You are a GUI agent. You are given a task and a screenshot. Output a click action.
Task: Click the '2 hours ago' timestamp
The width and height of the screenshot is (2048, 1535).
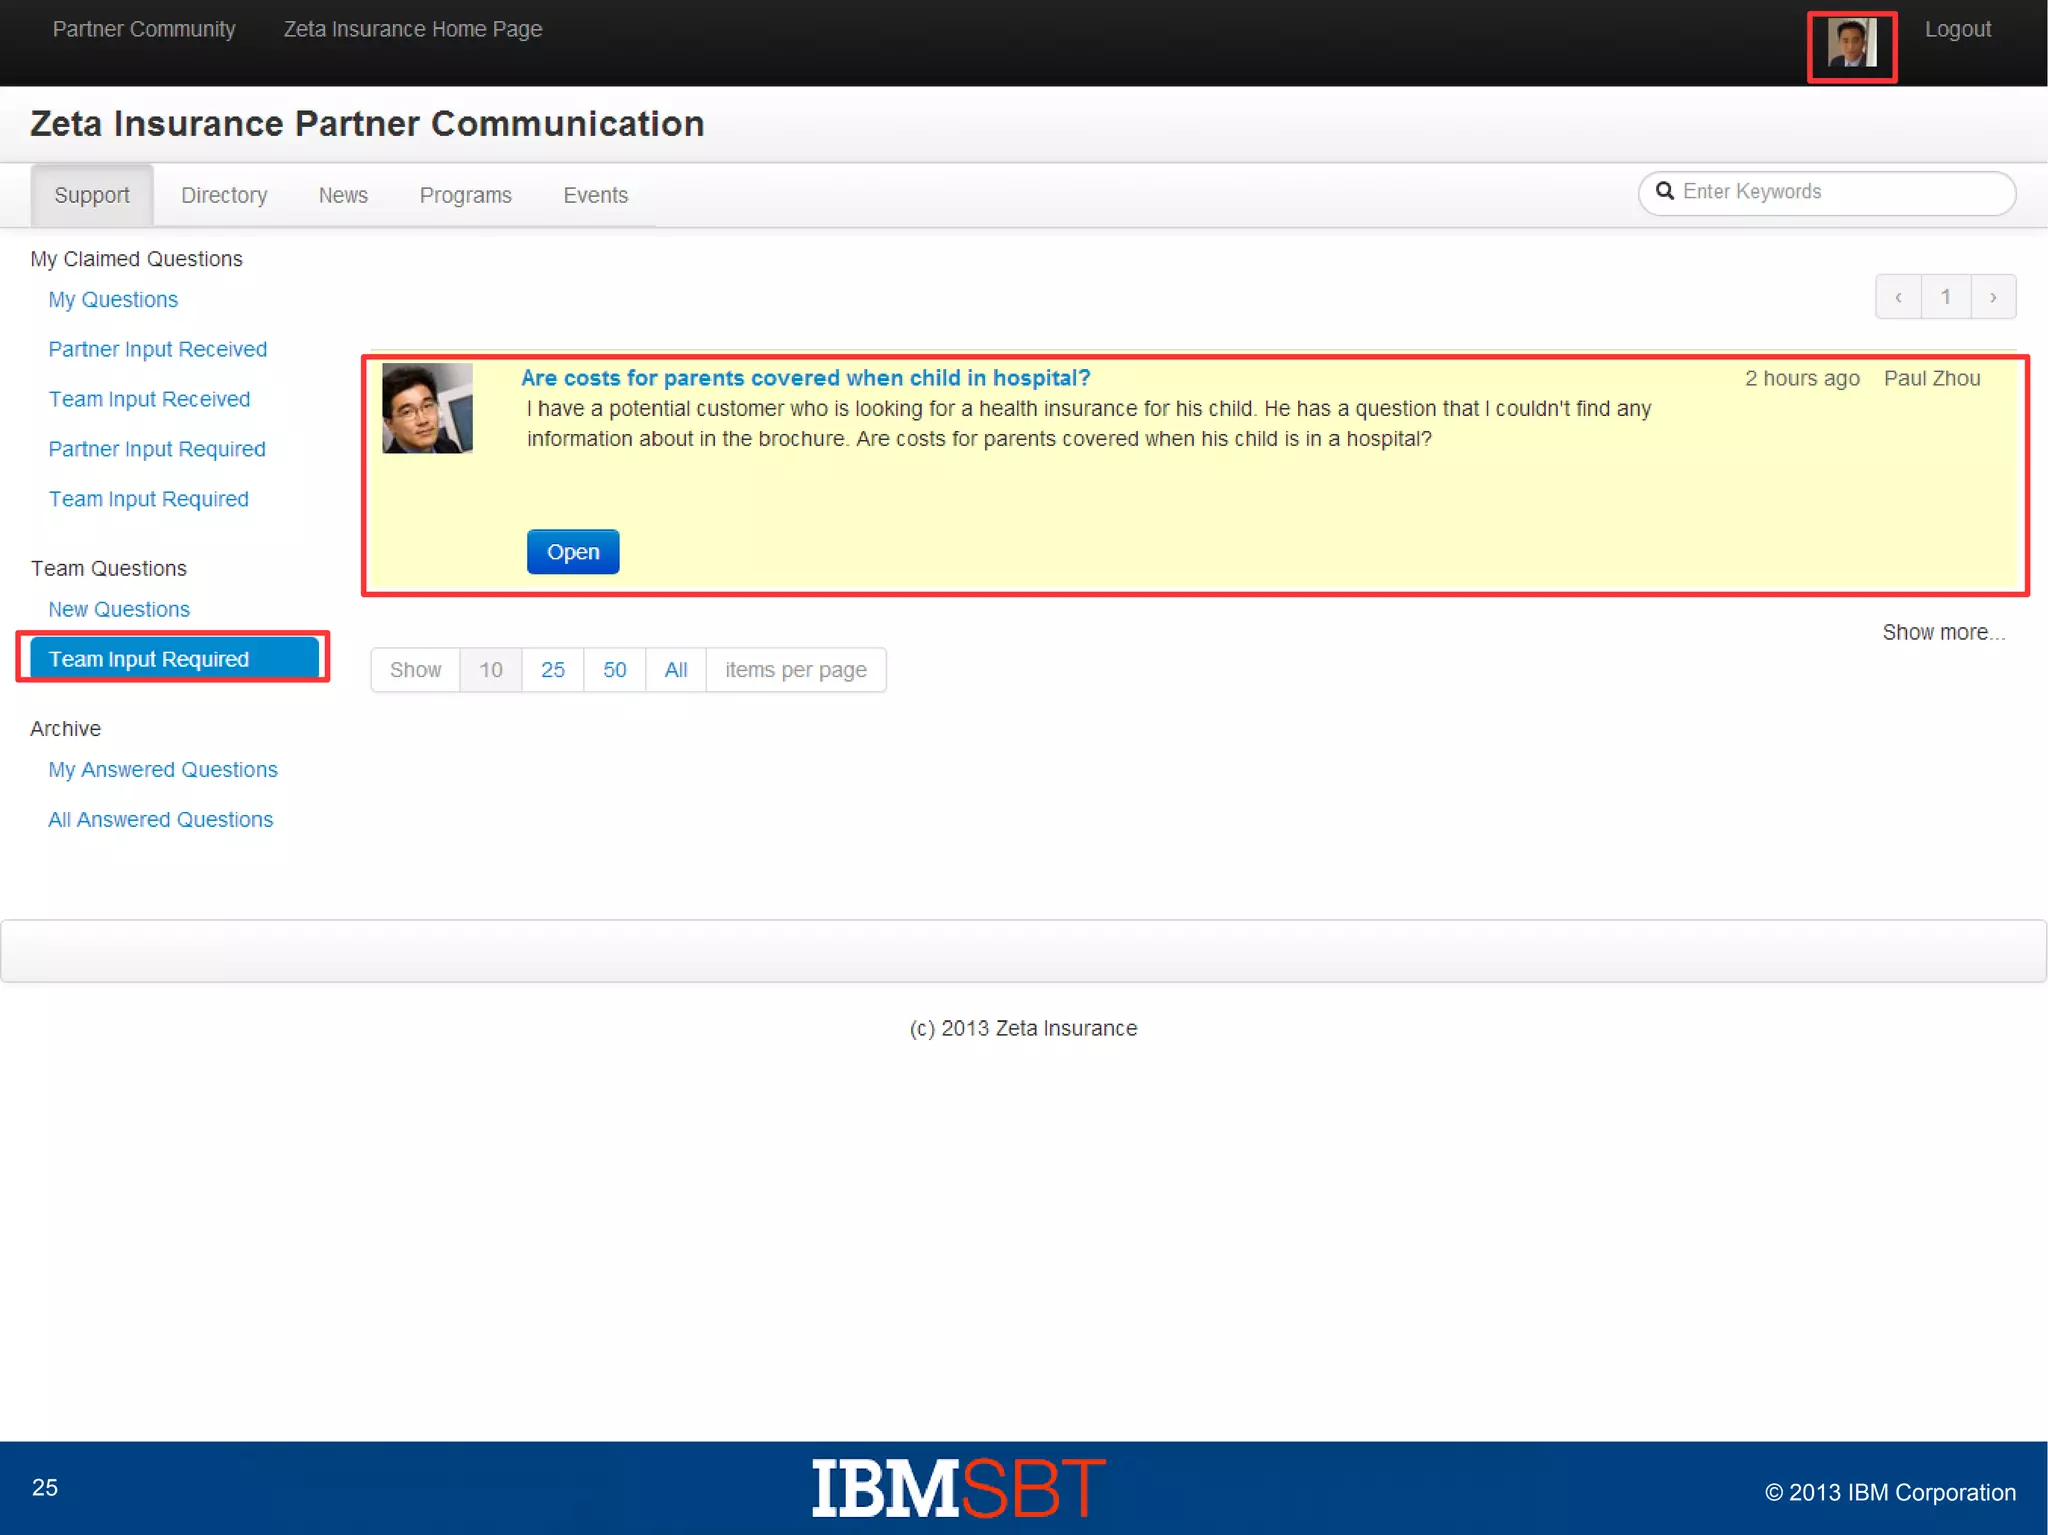click(x=1802, y=379)
